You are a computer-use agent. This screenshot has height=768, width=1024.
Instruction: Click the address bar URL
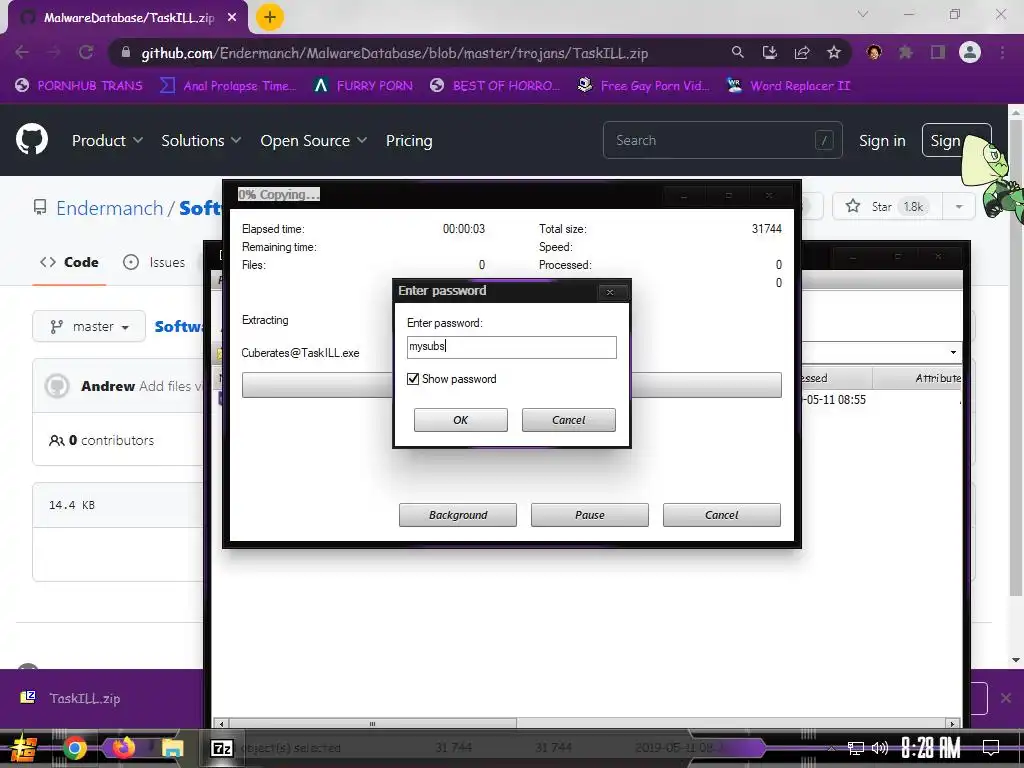click(394, 53)
